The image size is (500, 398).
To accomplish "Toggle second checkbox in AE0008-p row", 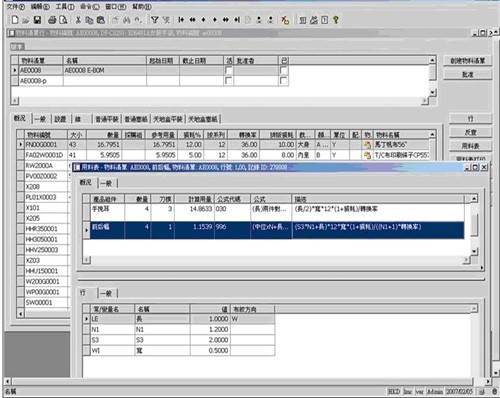I will [x=284, y=81].
